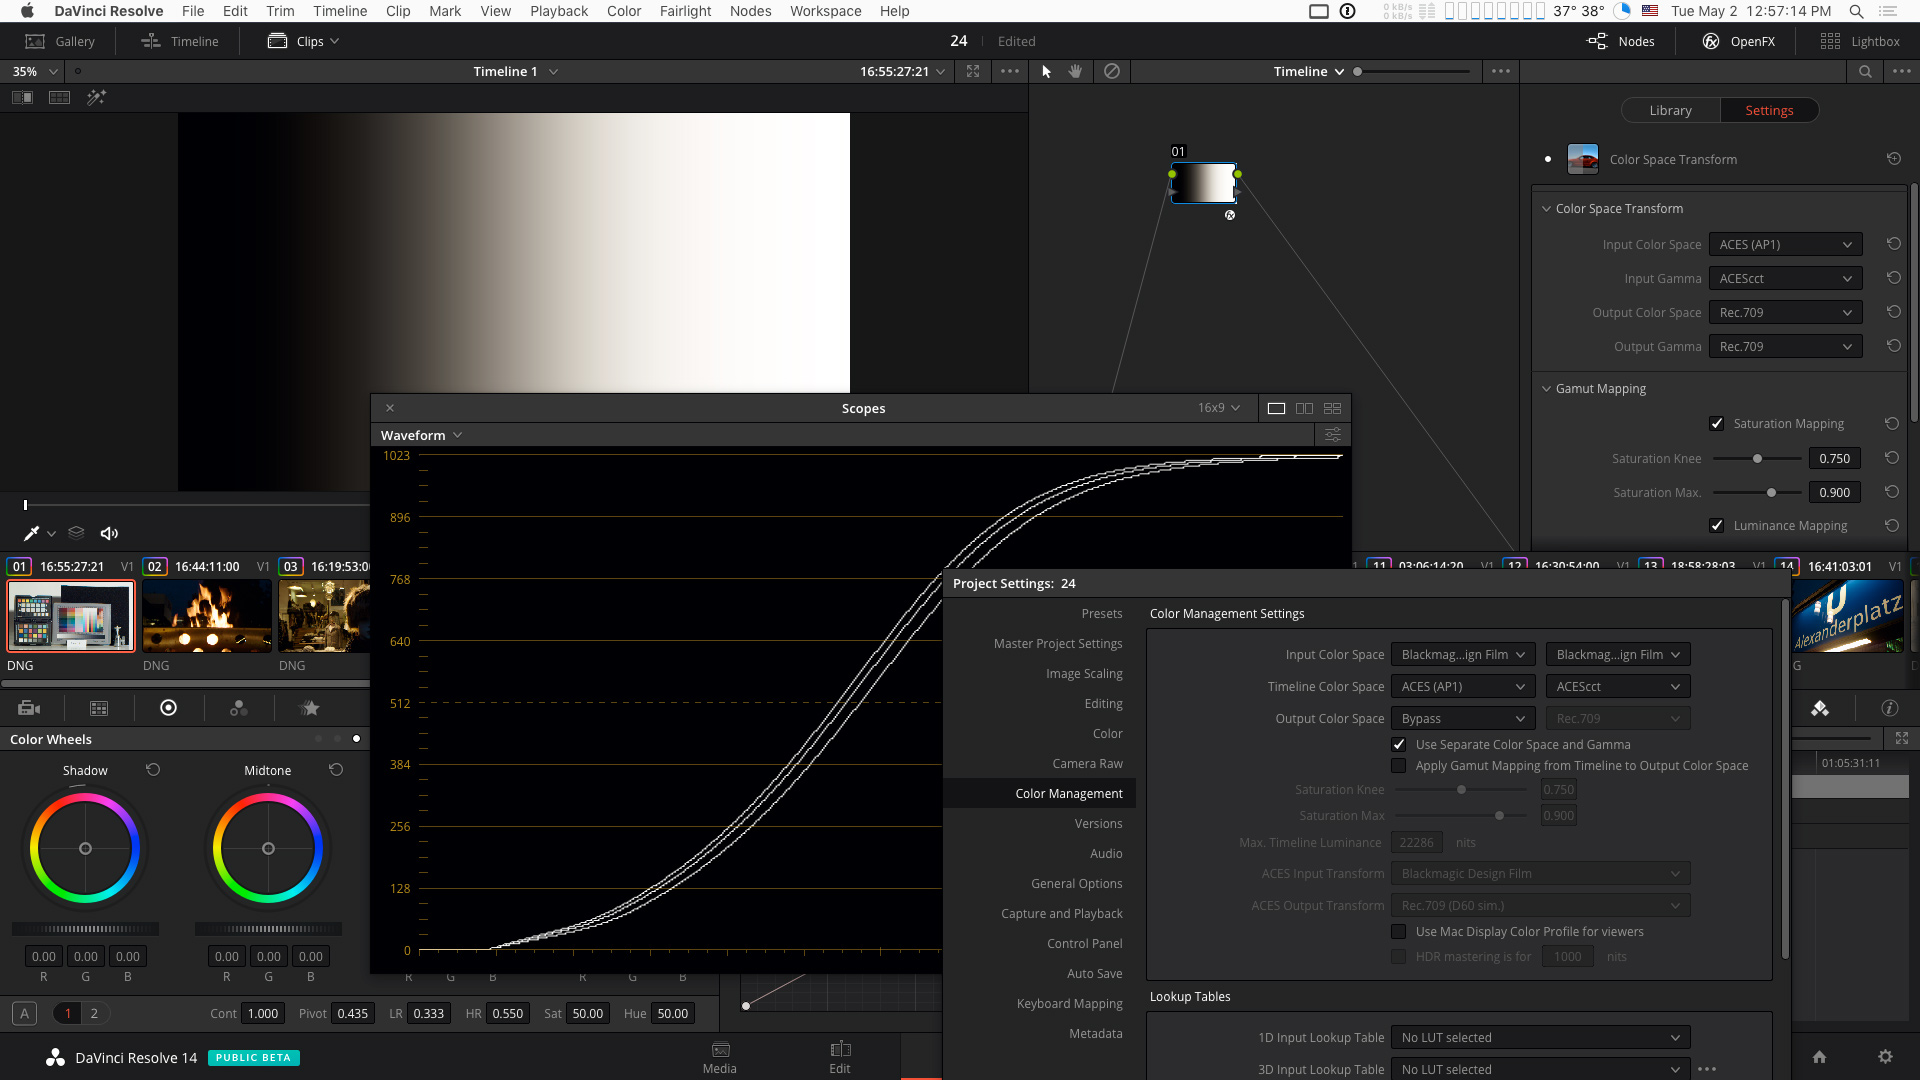
Task: Select the qualifier eyedropper tool
Action: point(31,533)
